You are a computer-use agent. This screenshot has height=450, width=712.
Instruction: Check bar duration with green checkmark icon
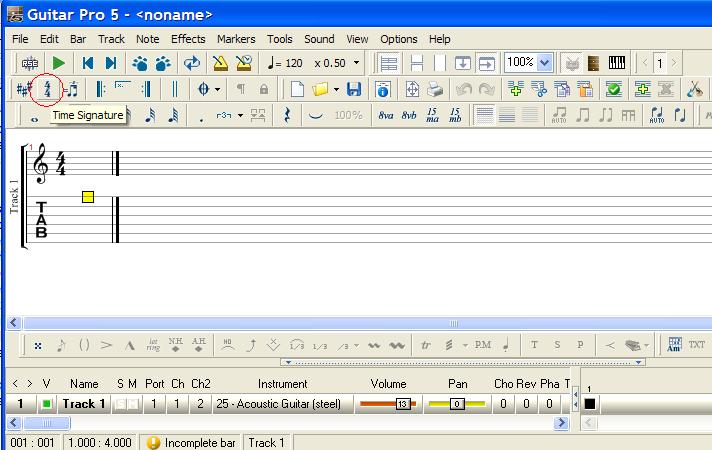click(614, 89)
